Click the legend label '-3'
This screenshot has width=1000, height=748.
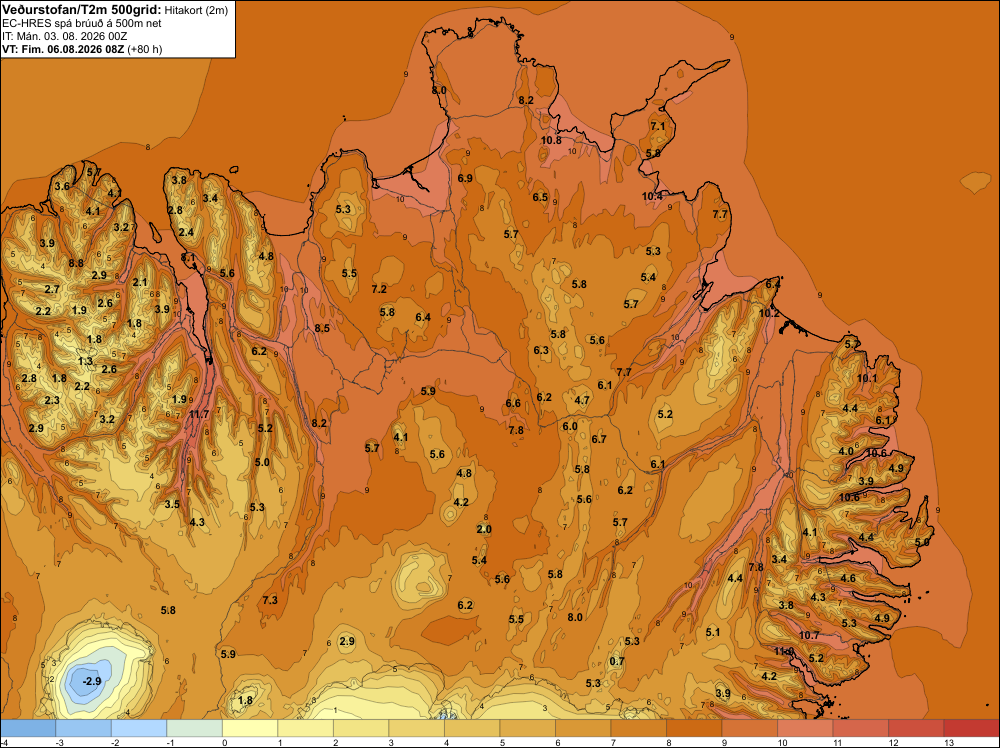[x=59, y=742]
